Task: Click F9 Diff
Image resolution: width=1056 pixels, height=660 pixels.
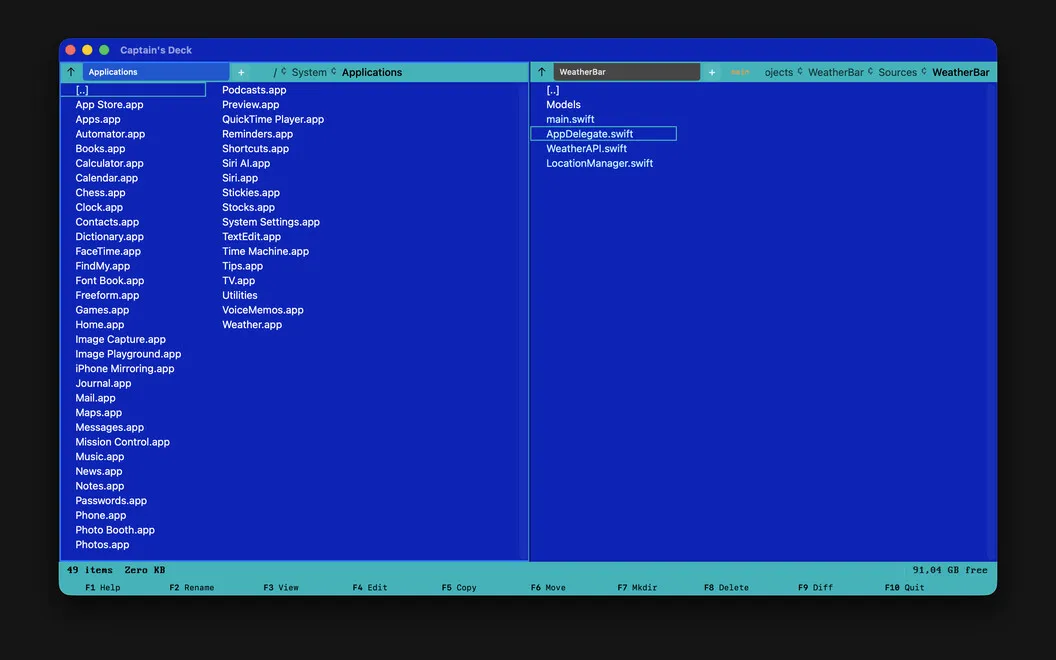Action: pyautogui.click(x=816, y=587)
